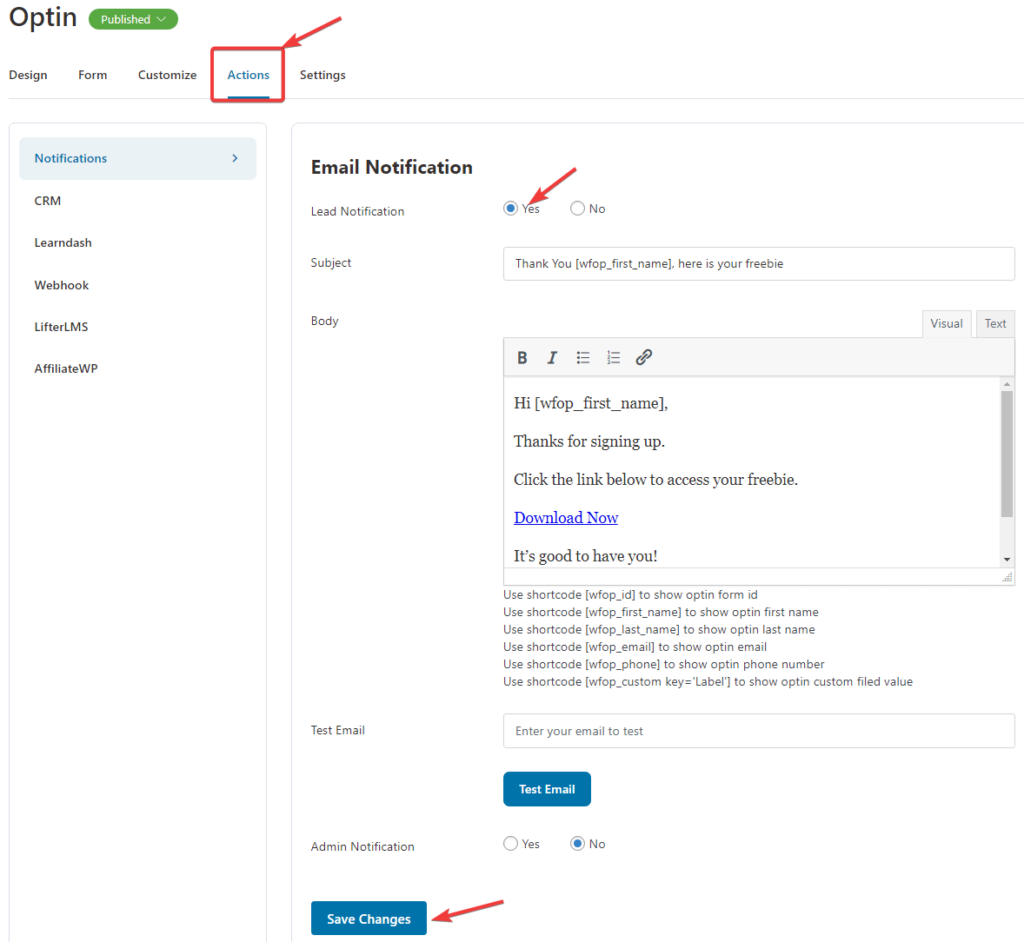
Task: Focus the Test Email address field
Action: coord(759,731)
